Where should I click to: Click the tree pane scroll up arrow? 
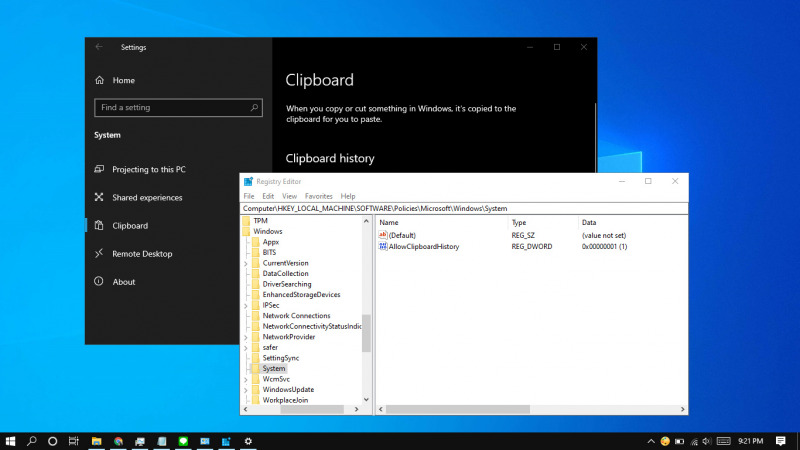tap(366, 221)
